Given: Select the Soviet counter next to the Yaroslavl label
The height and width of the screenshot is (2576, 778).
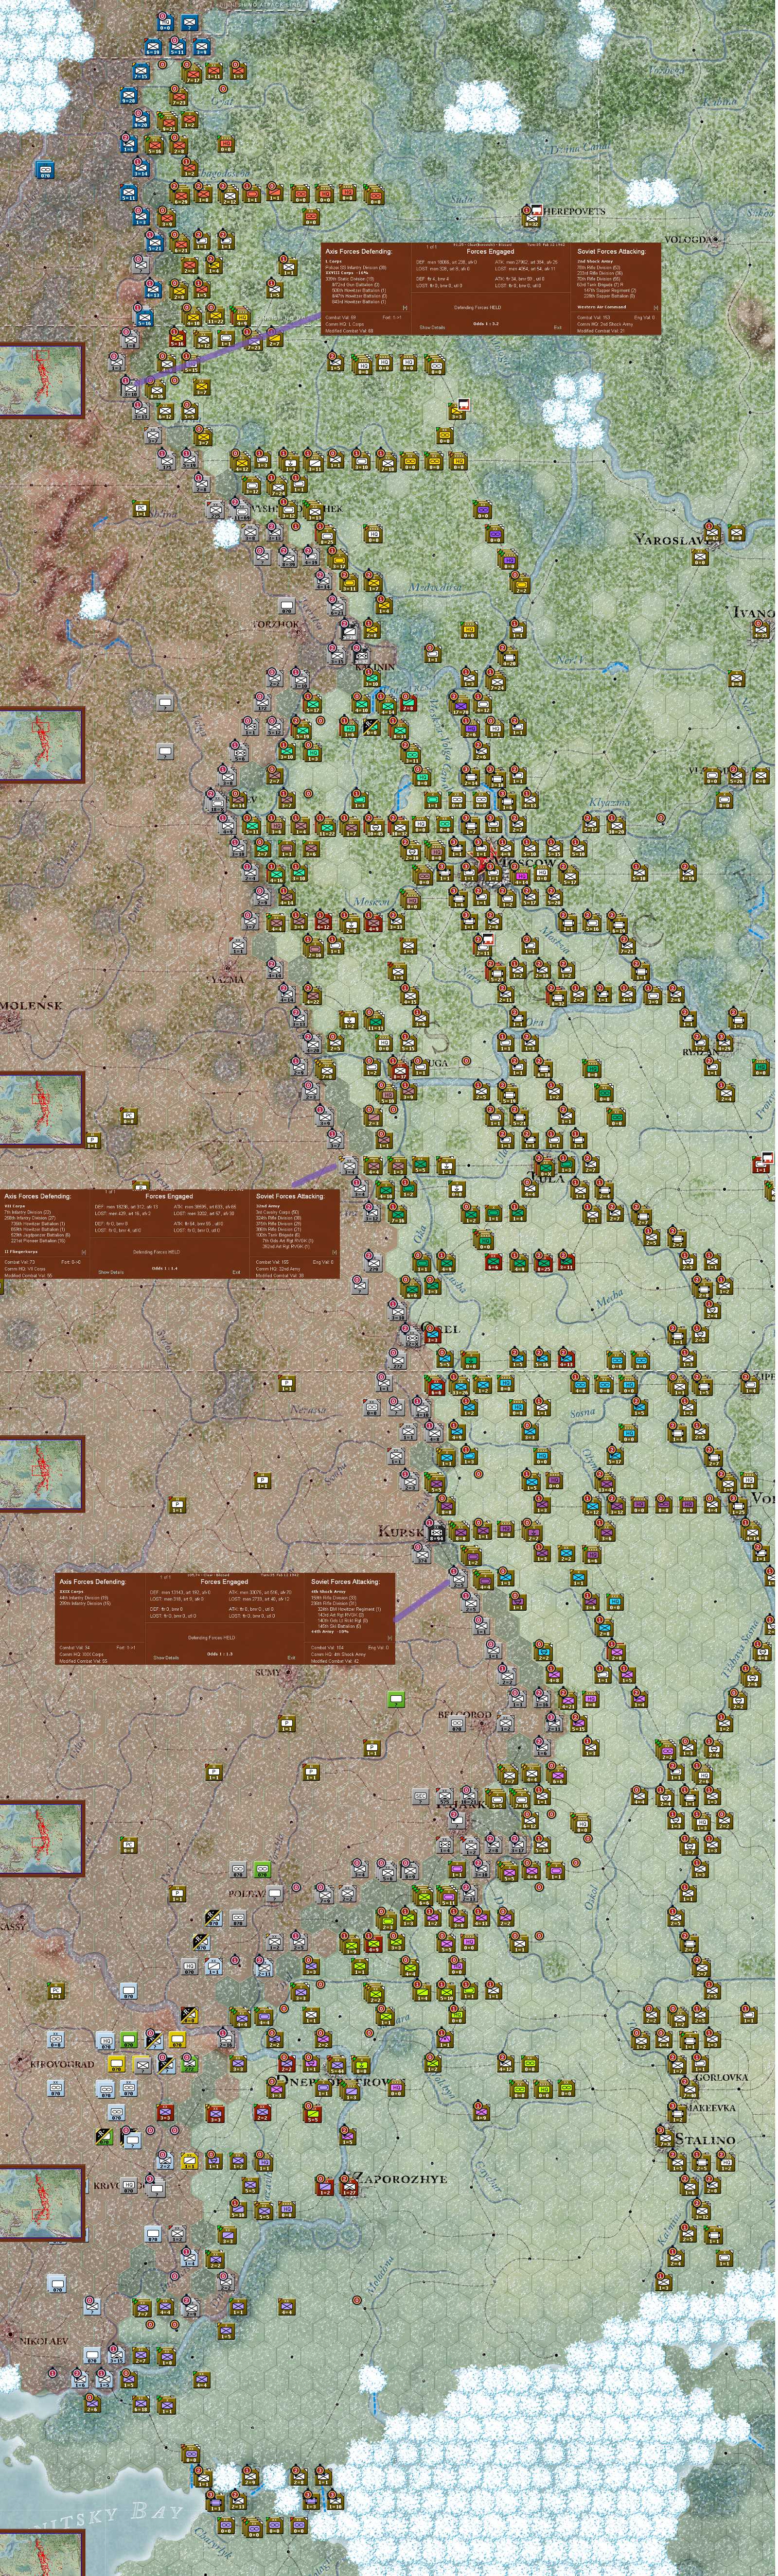Looking at the screenshot, I should [713, 533].
